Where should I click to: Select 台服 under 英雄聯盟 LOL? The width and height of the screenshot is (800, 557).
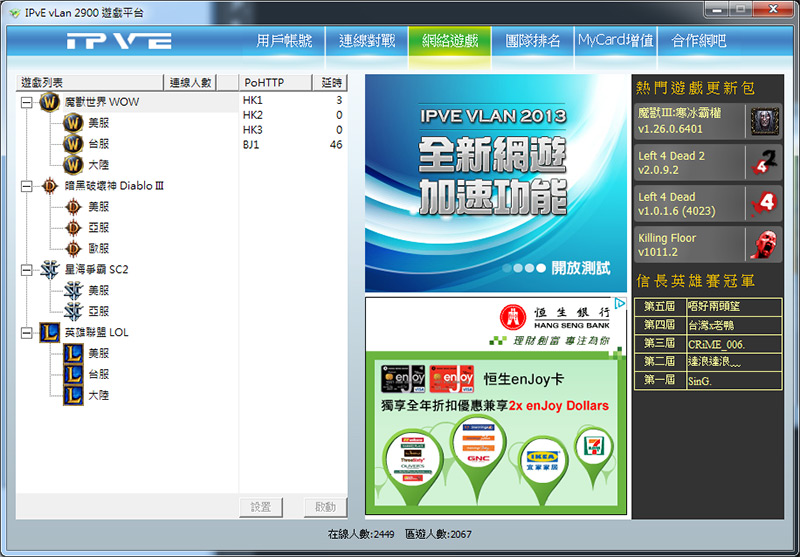[x=98, y=374]
